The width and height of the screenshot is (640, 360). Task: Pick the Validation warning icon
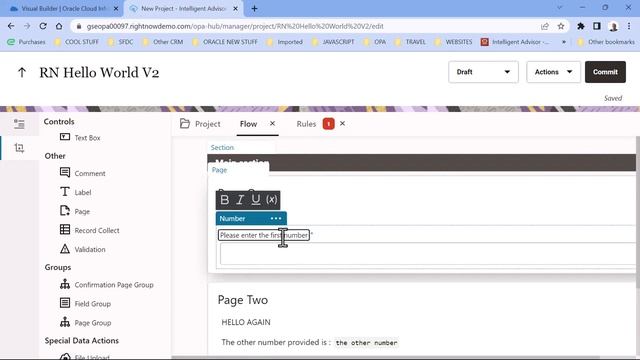pos(64,249)
